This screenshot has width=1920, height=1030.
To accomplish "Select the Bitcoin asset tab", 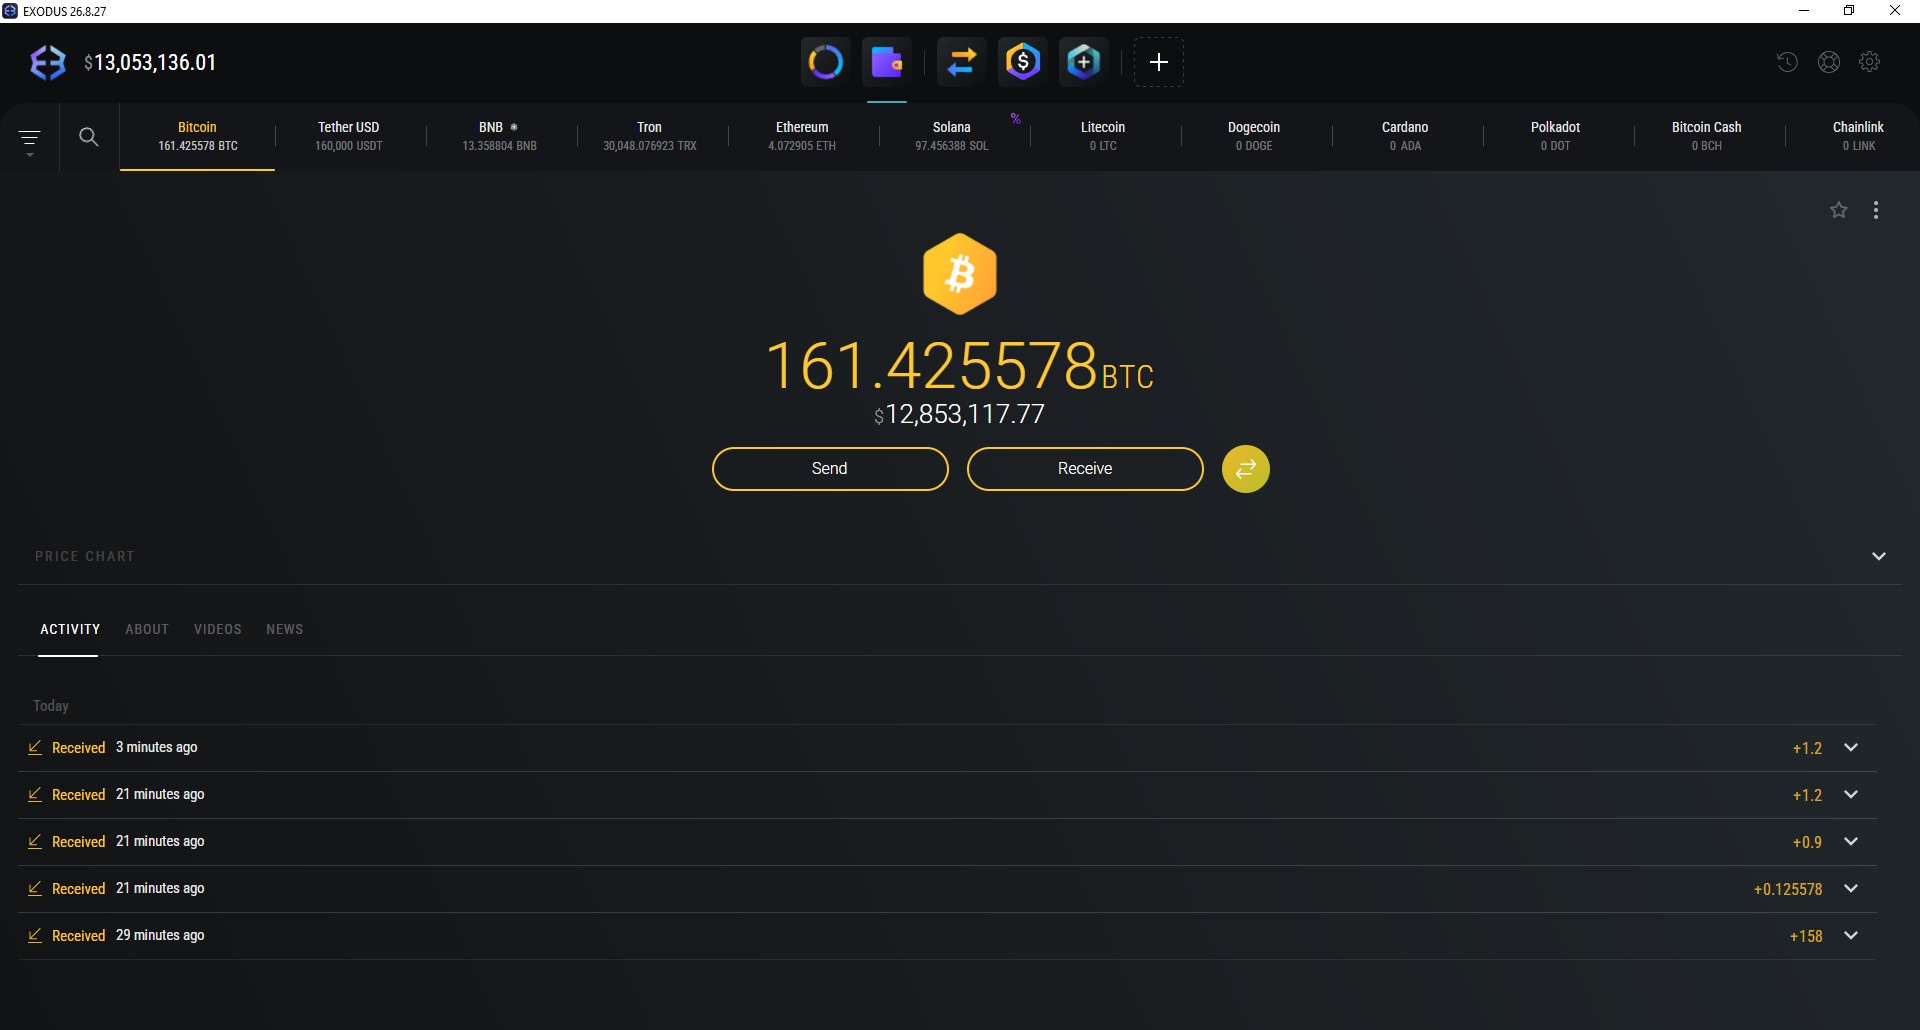I will click(x=197, y=137).
